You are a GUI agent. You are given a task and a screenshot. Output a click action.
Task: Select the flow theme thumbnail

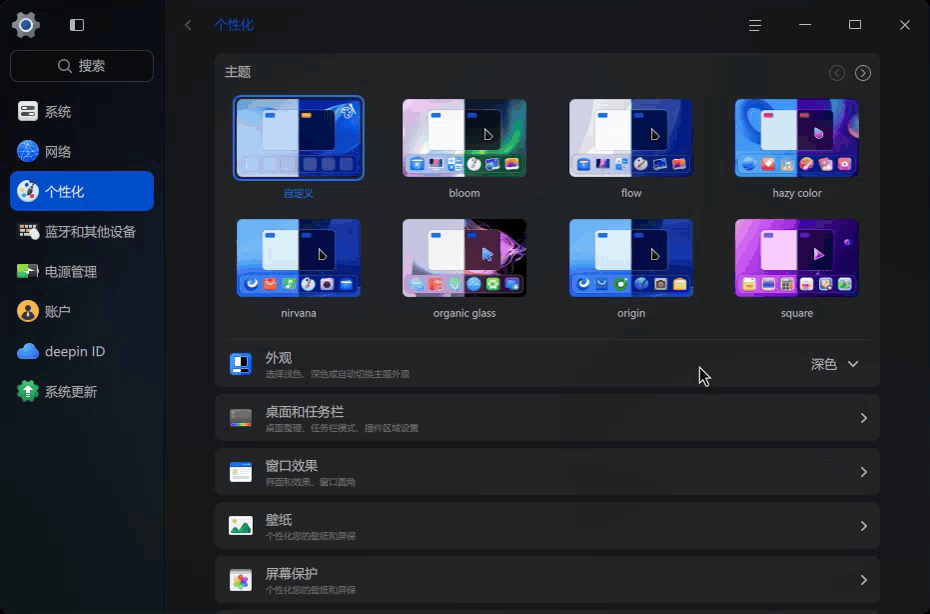coord(630,138)
